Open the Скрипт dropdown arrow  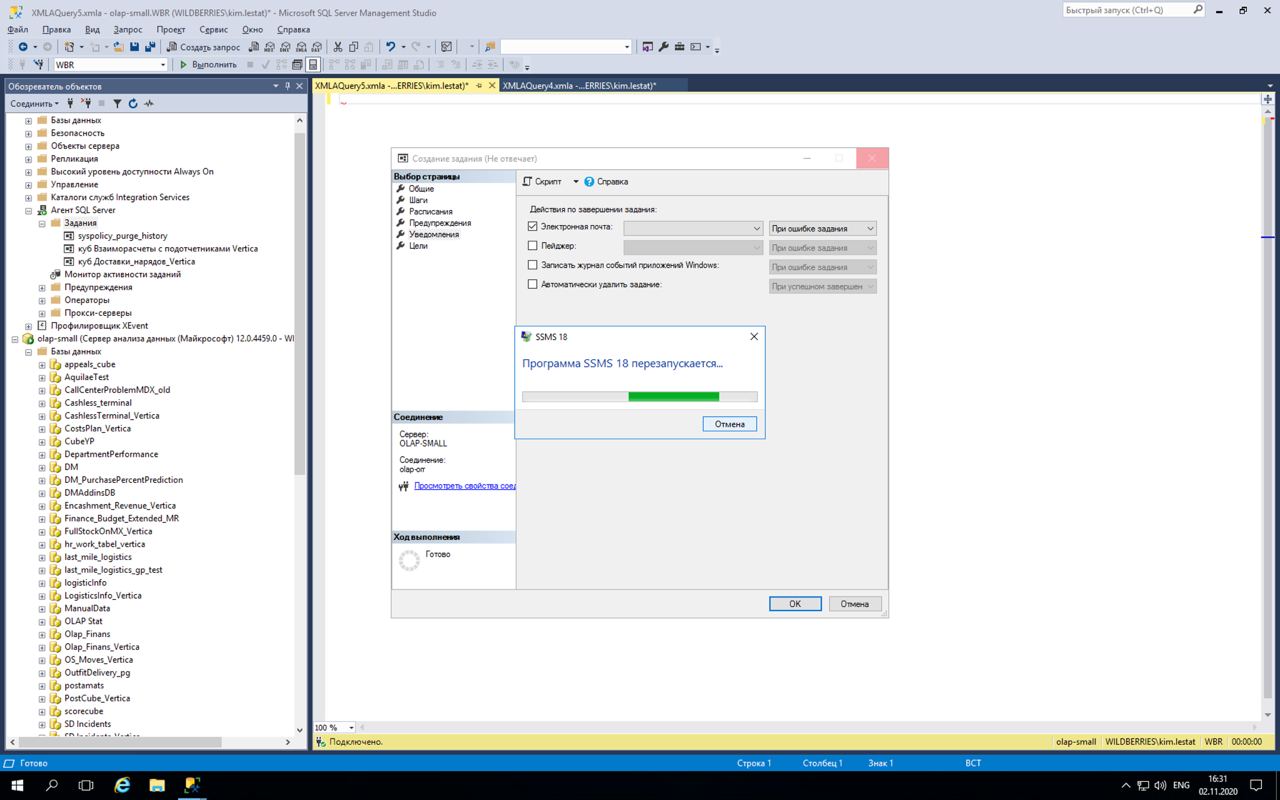(x=576, y=182)
